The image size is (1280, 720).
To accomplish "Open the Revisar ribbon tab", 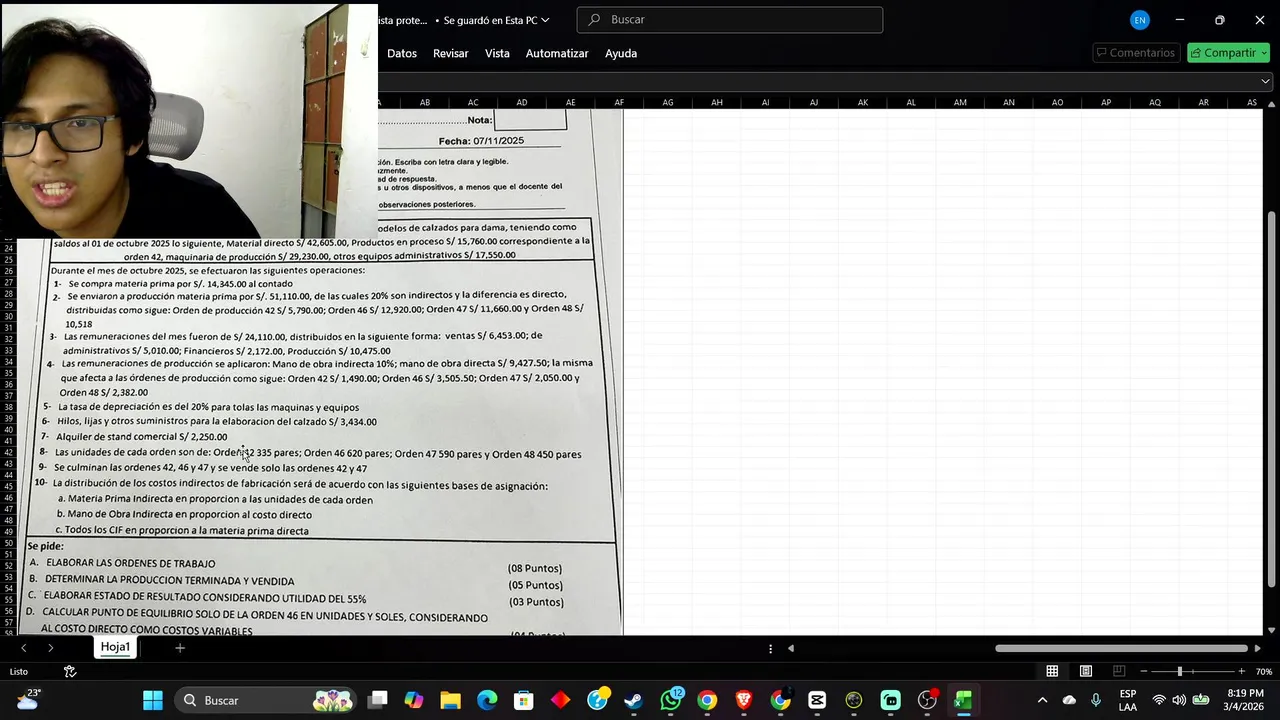I will (x=450, y=53).
